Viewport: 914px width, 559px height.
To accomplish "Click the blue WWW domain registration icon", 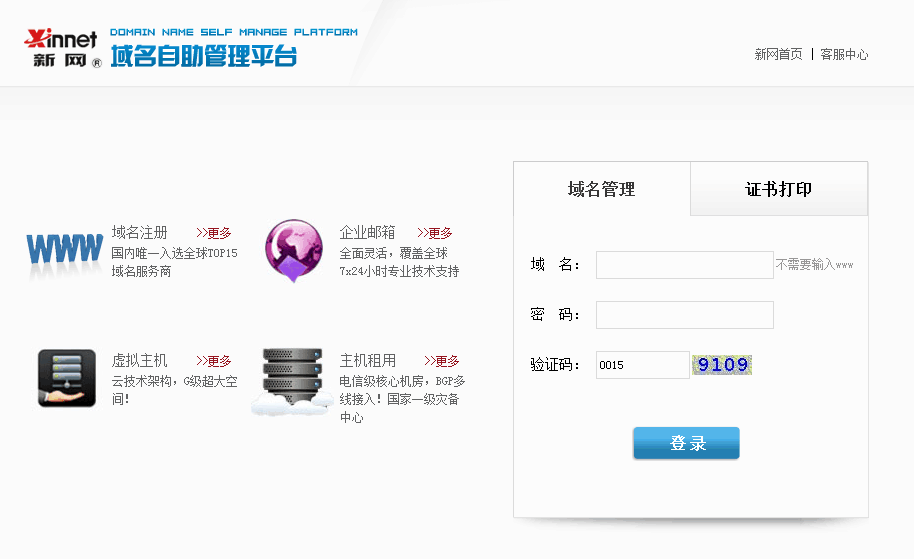I will coord(64,248).
